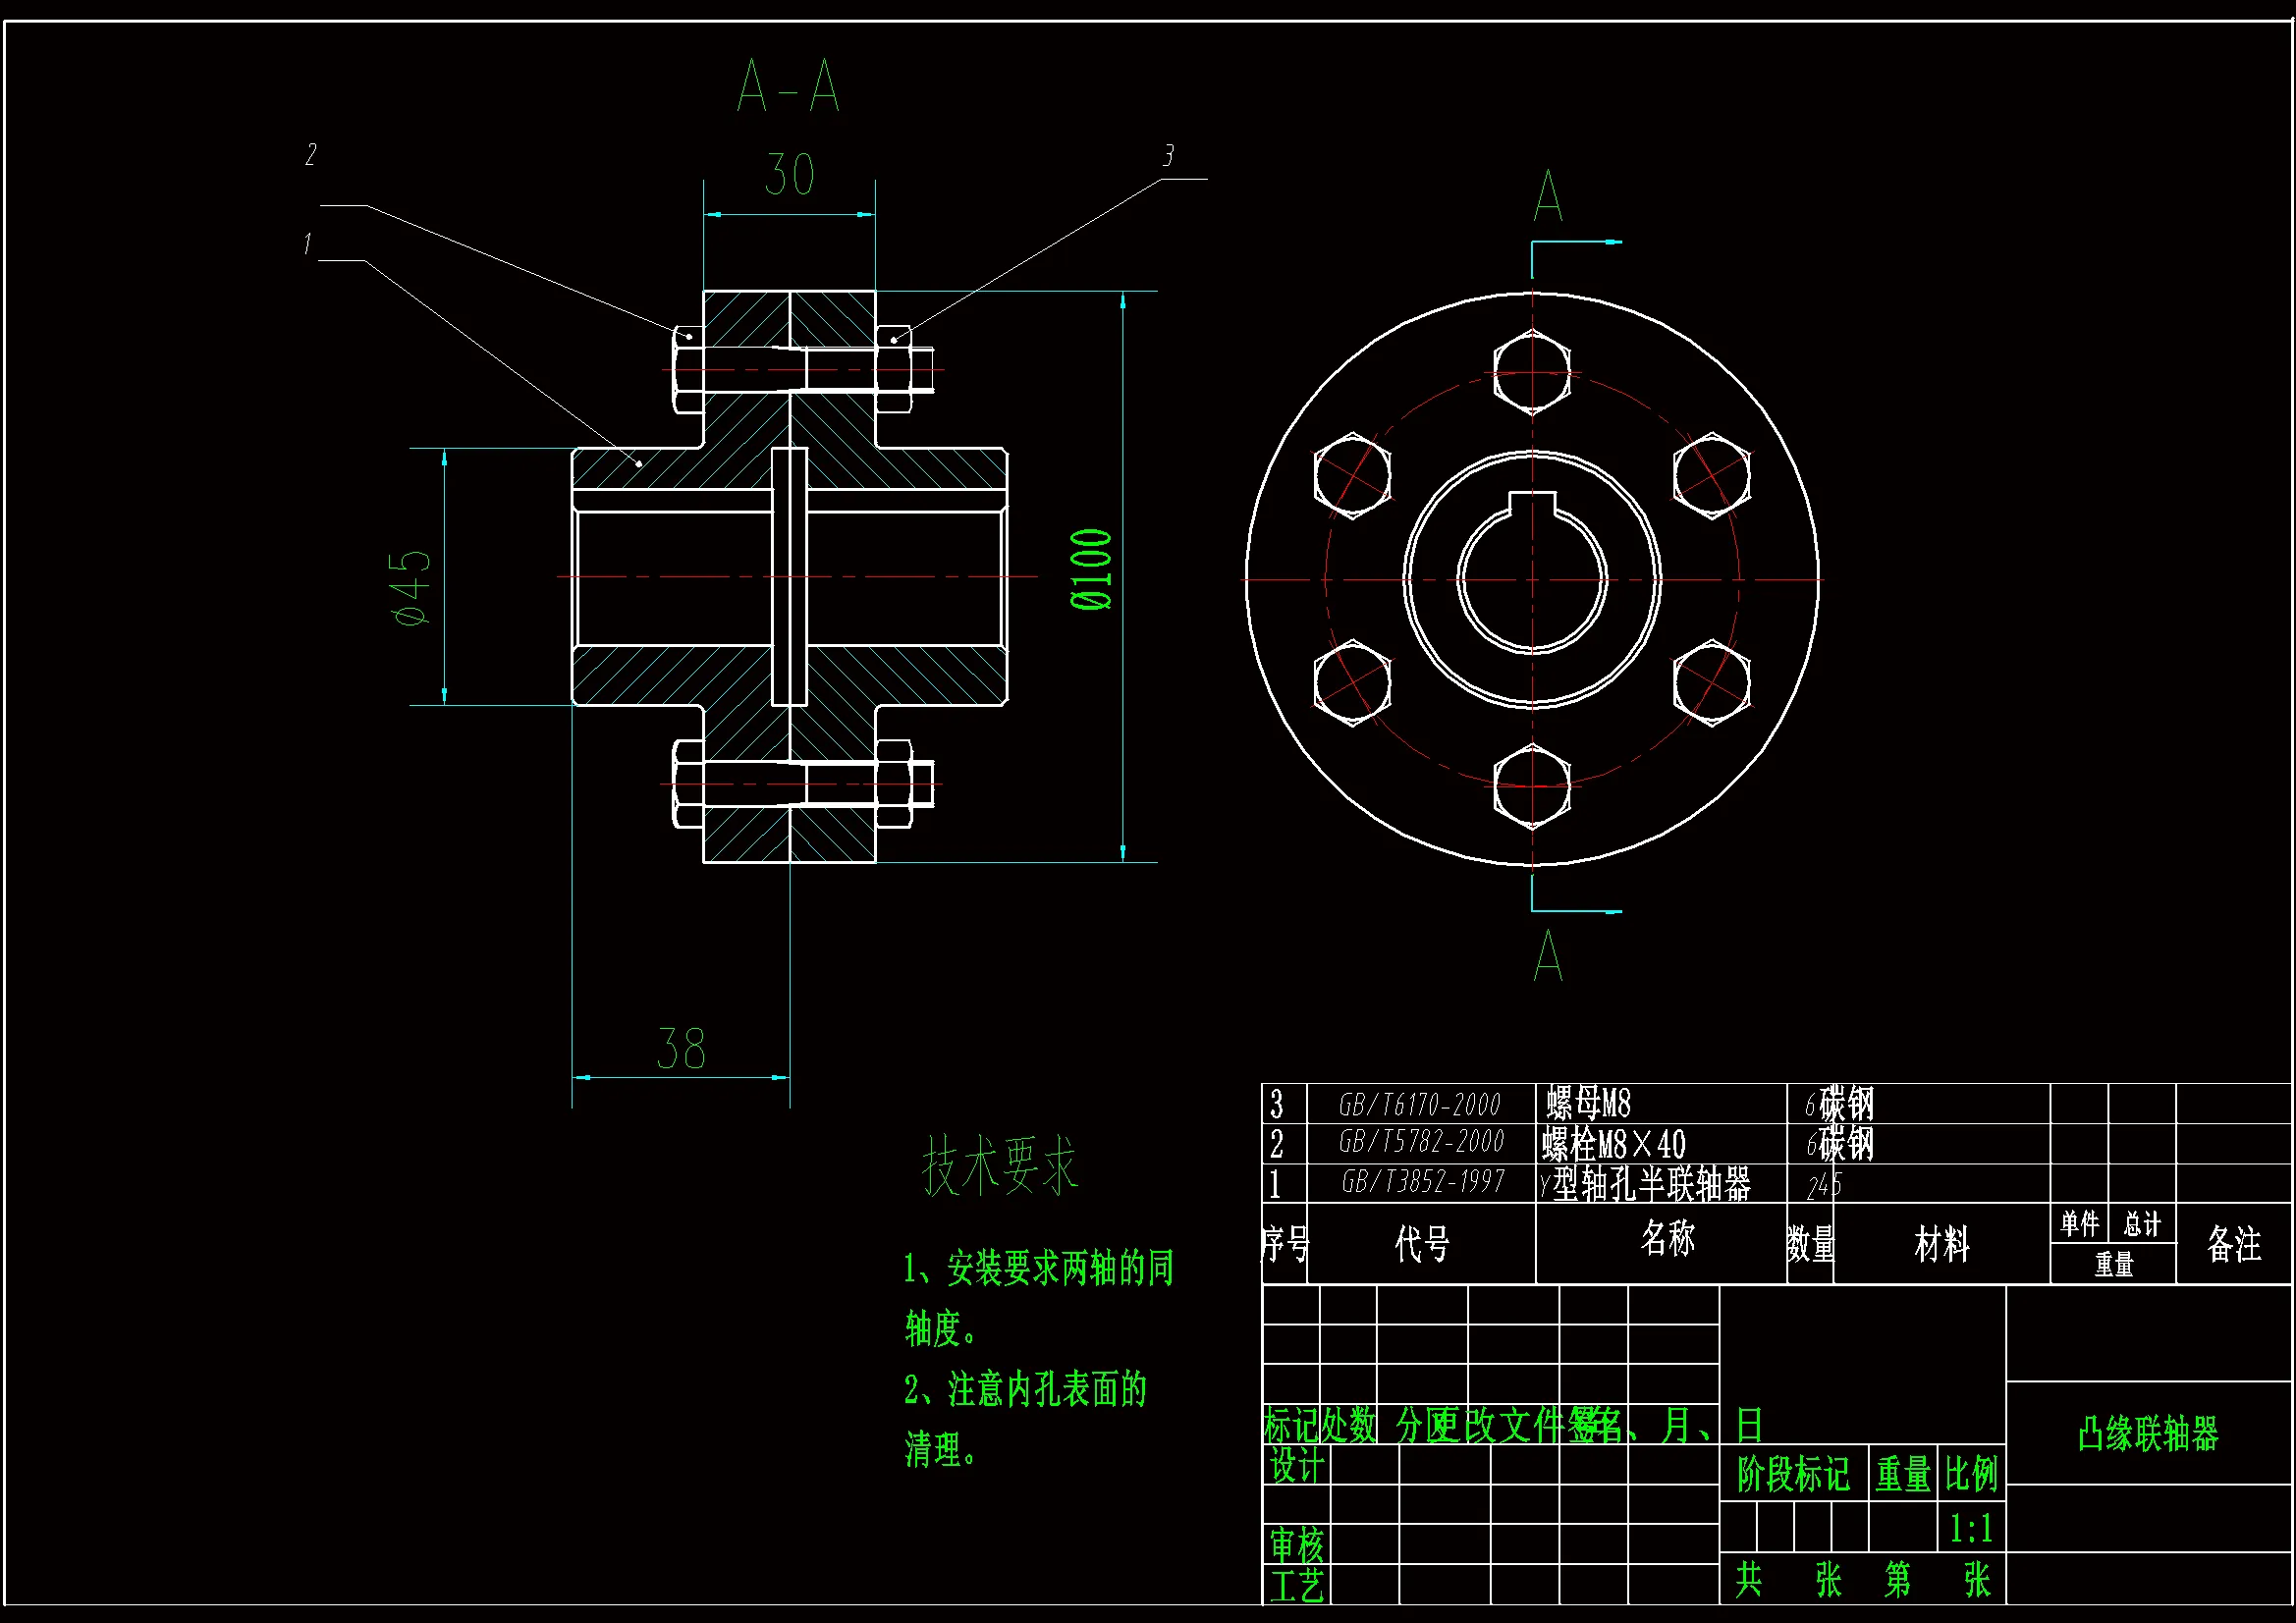Image resolution: width=2296 pixels, height=1623 pixels.
Task: Select the 30 width dimension text
Action: [x=790, y=176]
